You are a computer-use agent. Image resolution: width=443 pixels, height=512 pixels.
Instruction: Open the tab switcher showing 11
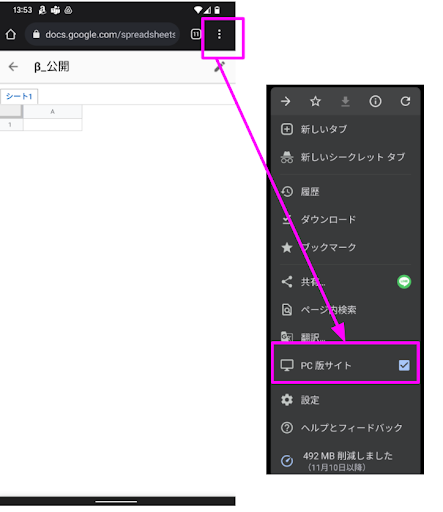click(196, 34)
